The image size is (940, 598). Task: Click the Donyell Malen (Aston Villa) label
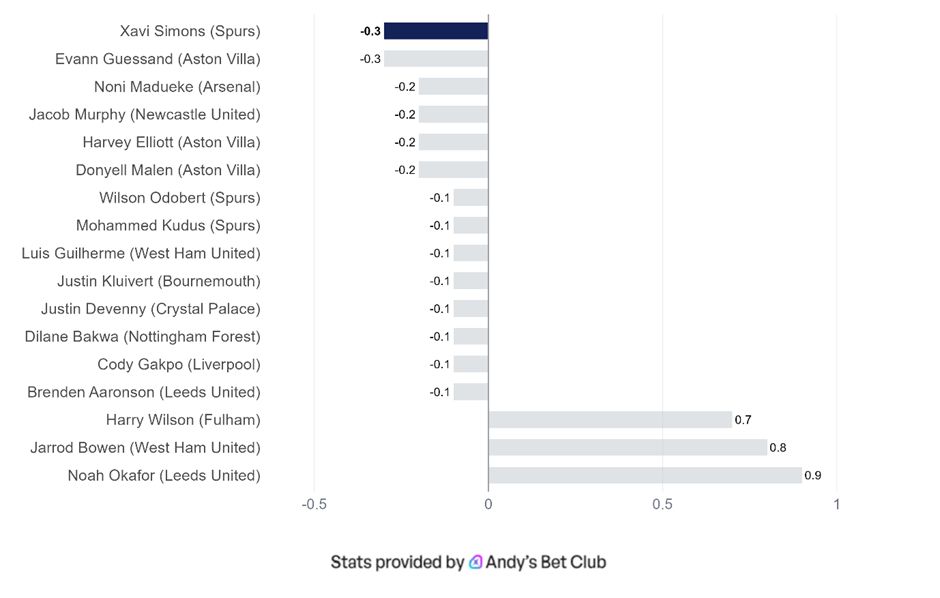pyautogui.click(x=168, y=170)
